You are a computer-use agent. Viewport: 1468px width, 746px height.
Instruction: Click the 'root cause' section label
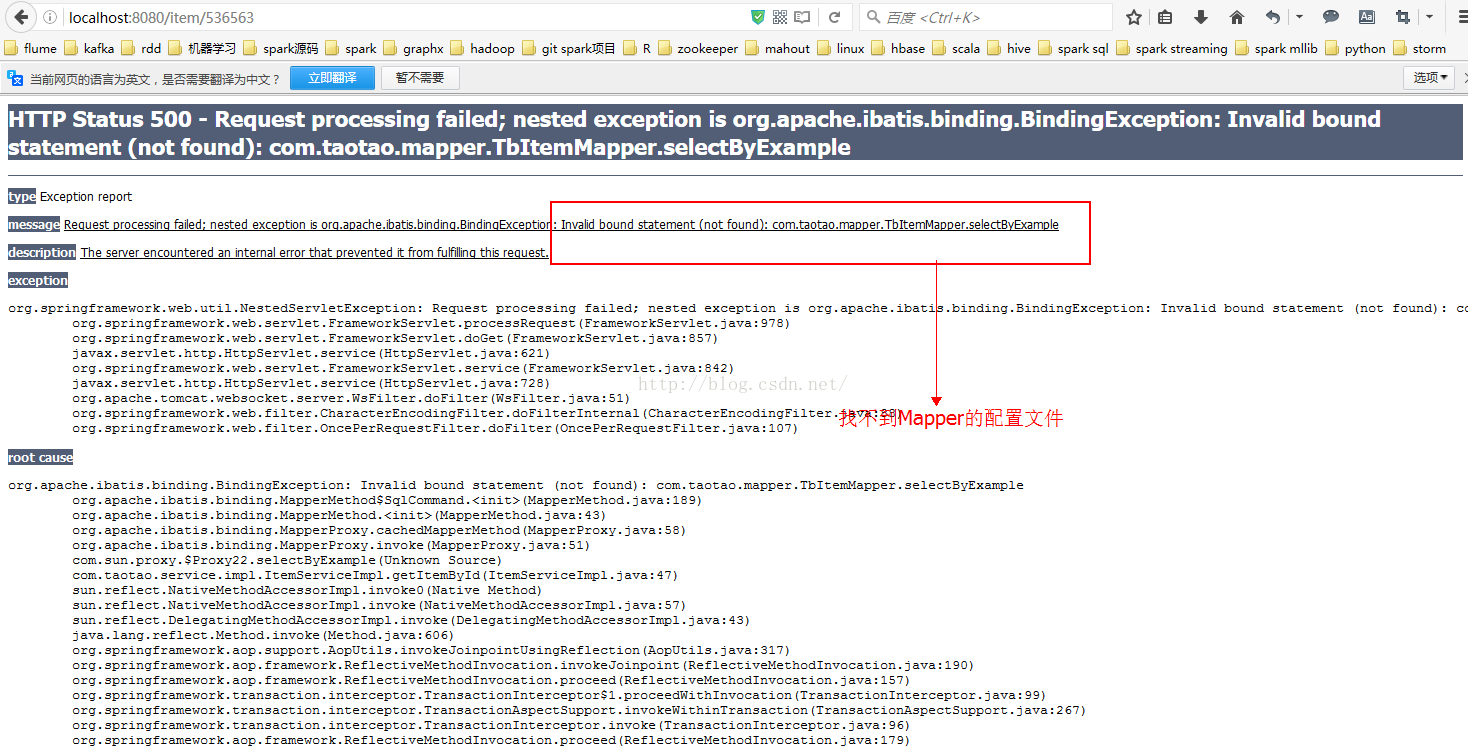point(41,458)
